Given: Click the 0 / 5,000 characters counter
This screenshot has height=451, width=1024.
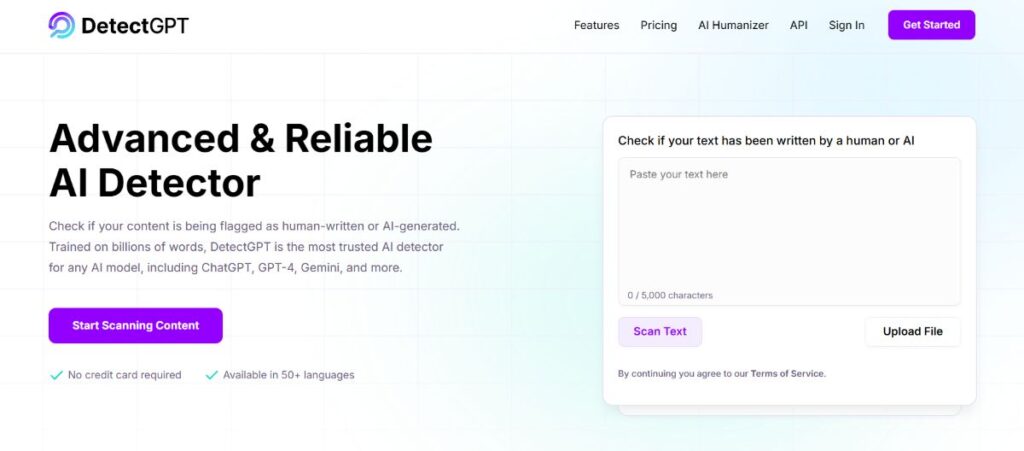Looking at the screenshot, I should (x=670, y=295).
